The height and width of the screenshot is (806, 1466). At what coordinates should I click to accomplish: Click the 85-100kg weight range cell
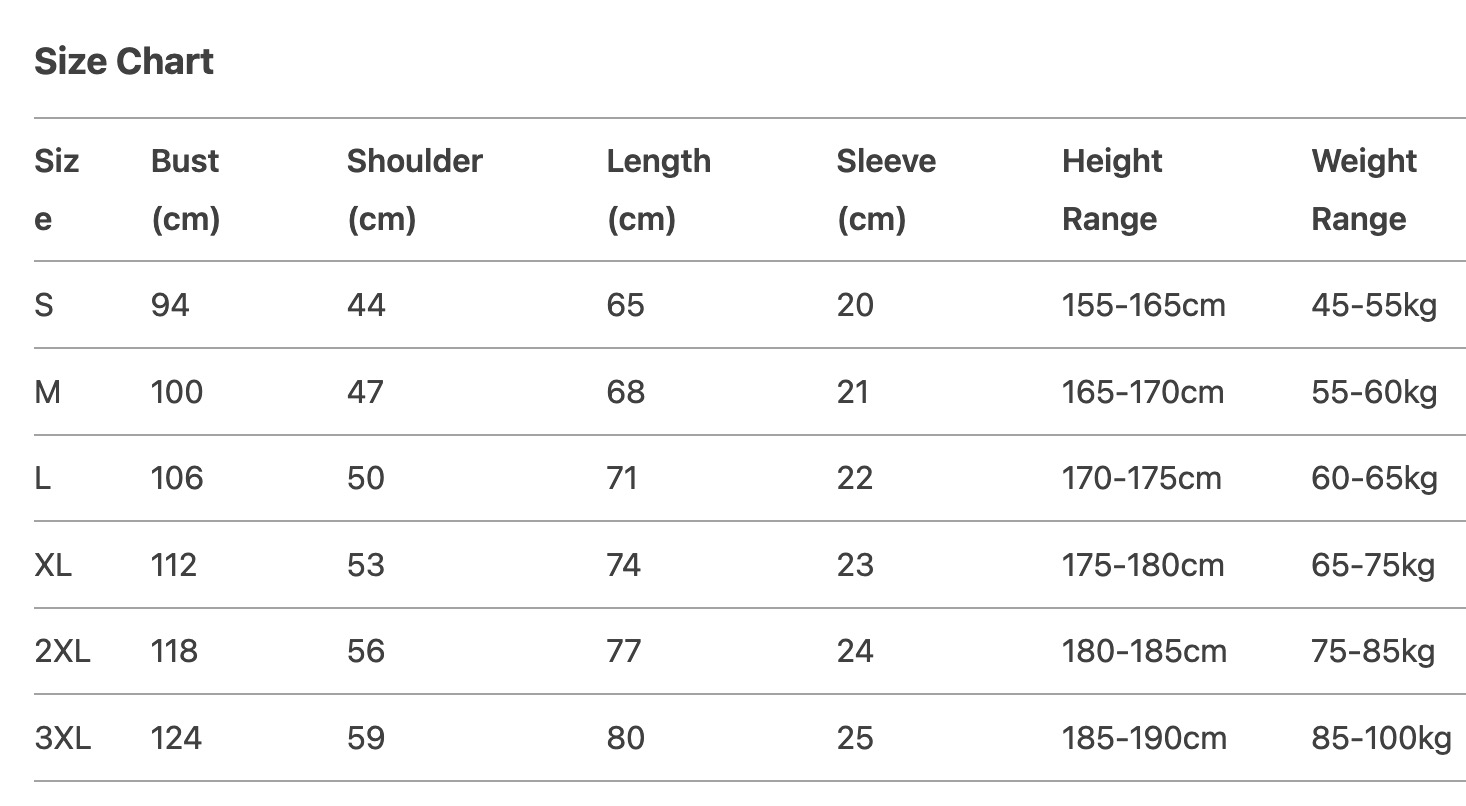click(1381, 739)
